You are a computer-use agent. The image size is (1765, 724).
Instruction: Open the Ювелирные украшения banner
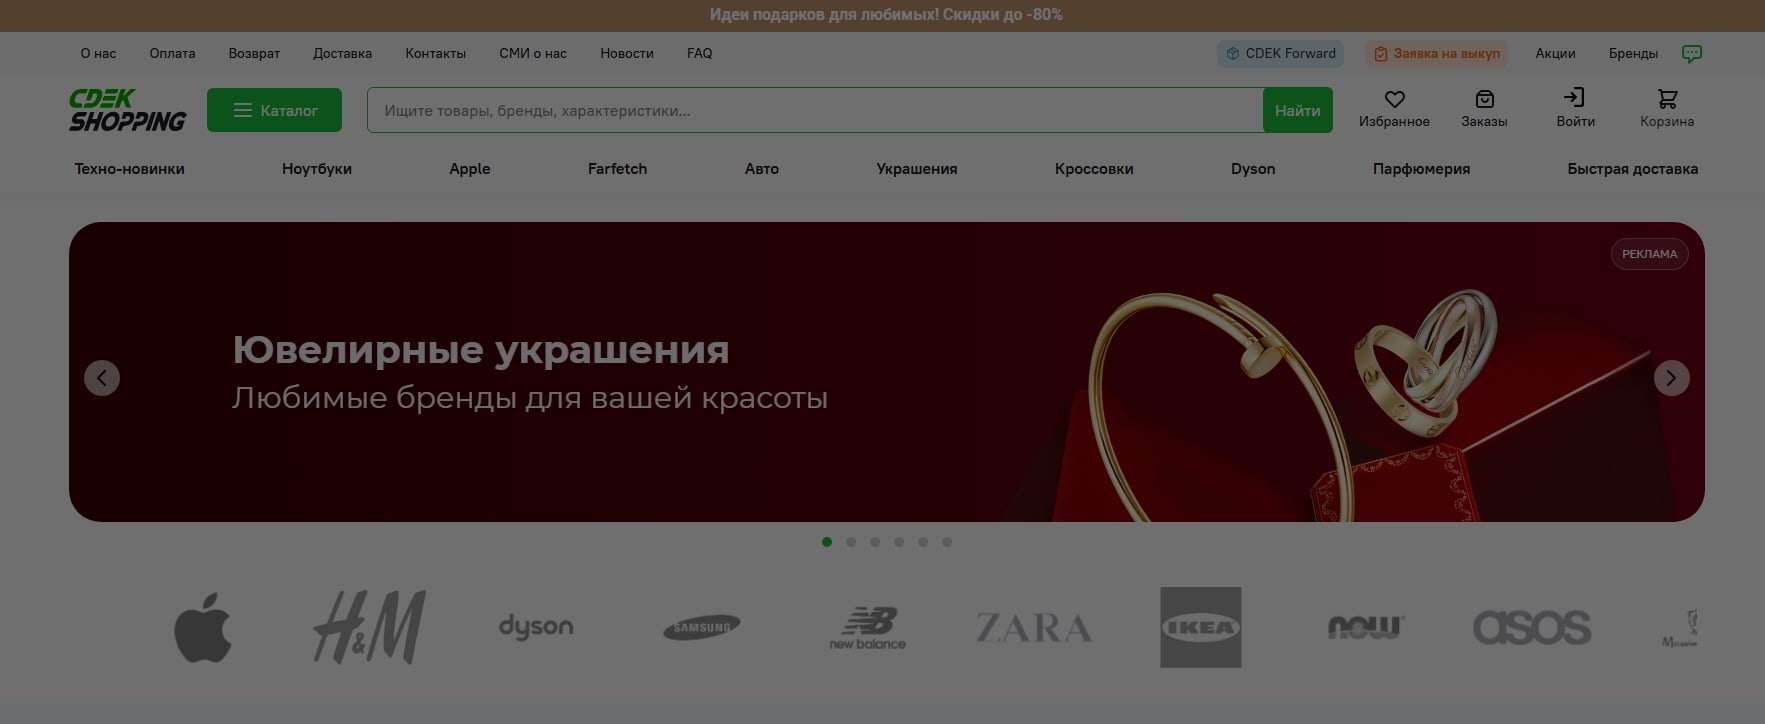[886, 372]
